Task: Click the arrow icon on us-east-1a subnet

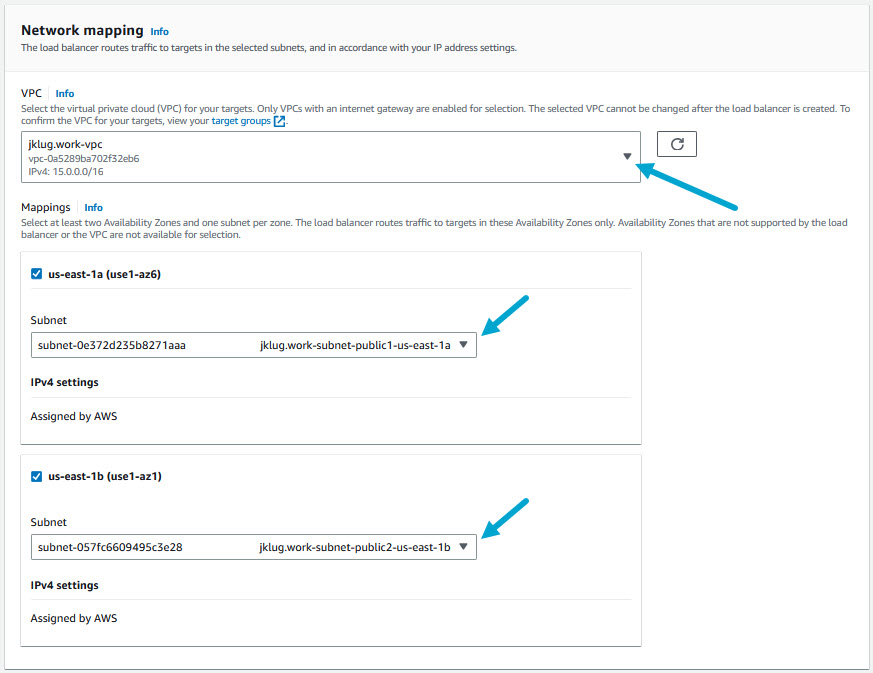Action: pyautogui.click(x=463, y=345)
